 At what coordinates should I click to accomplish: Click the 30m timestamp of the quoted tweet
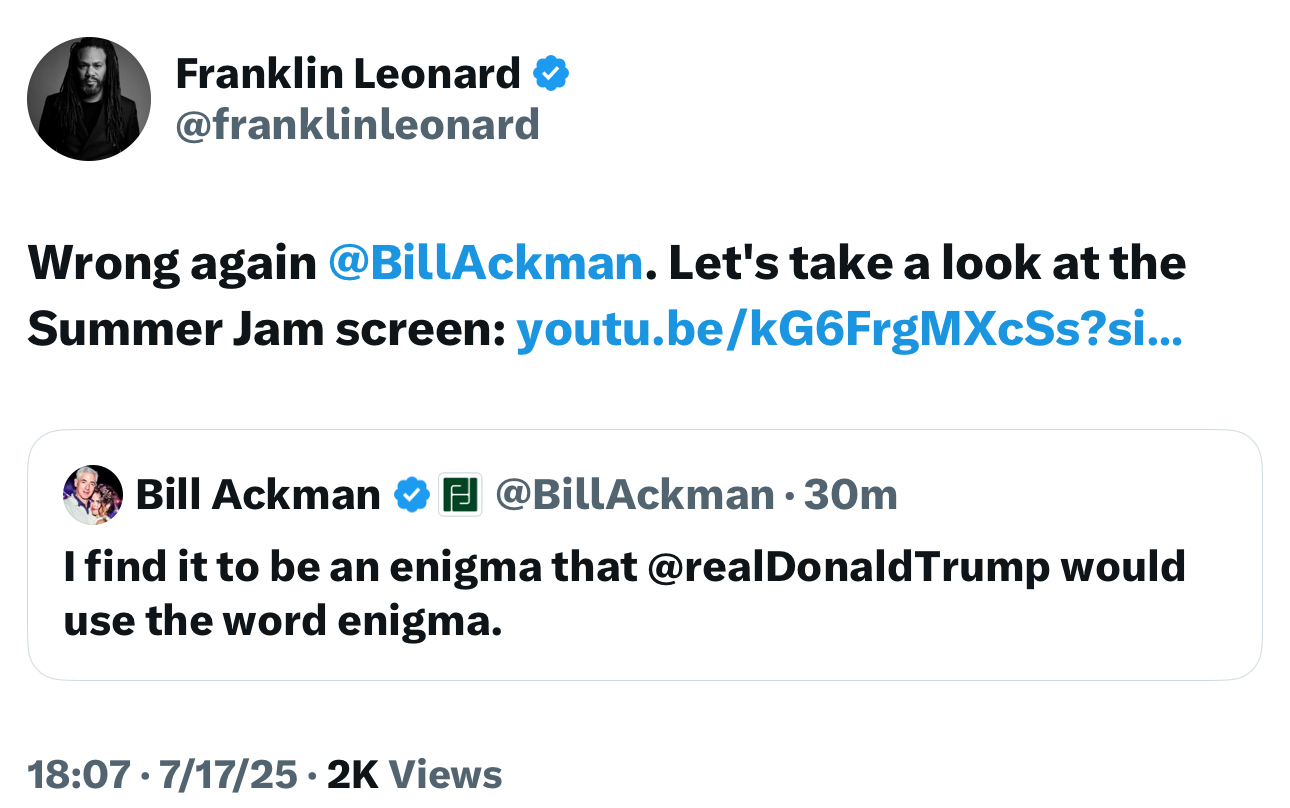[x=850, y=494]
